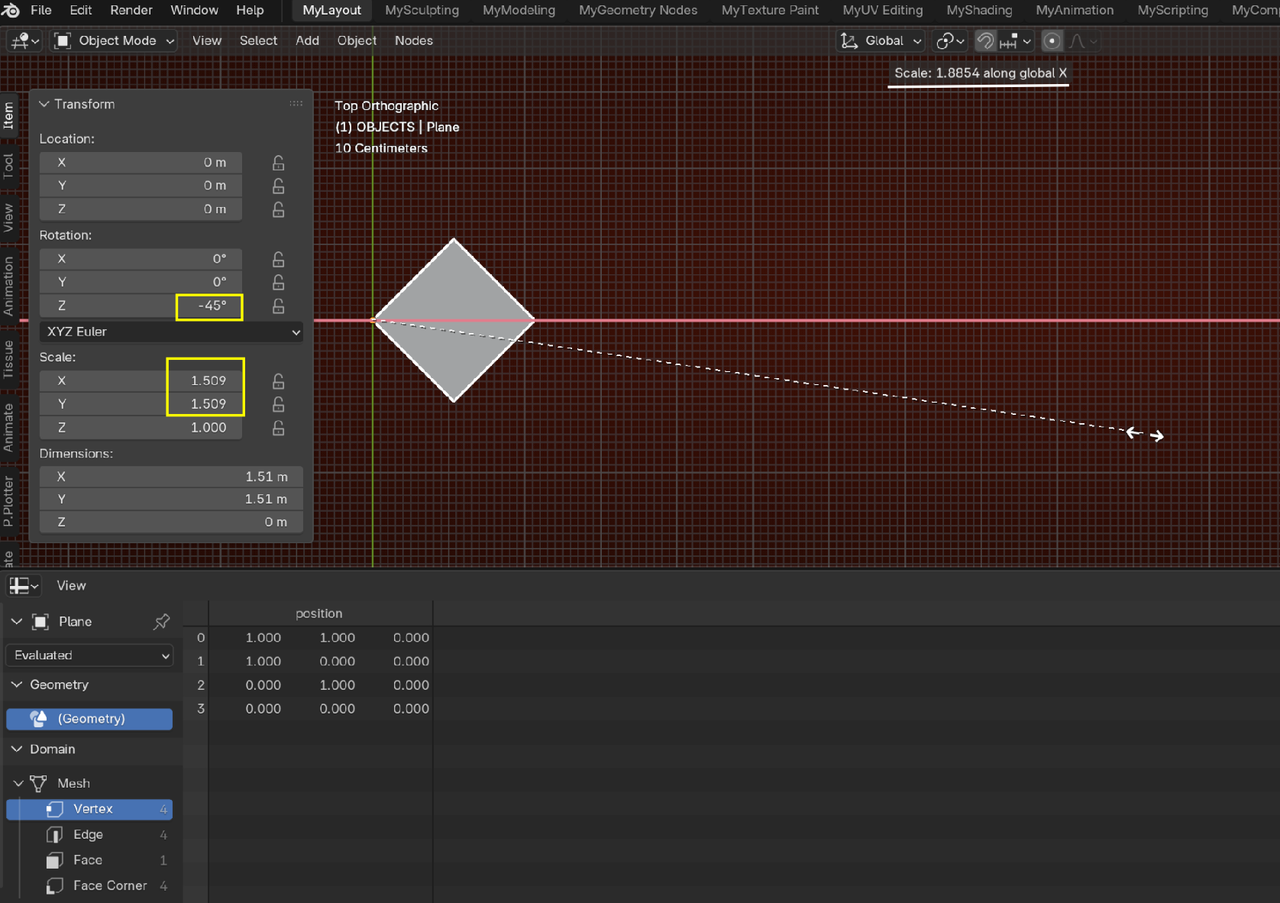1280x903 pixels.
Task: Click the Mesh domain triangle icon
Action: [x=39, y=783]
